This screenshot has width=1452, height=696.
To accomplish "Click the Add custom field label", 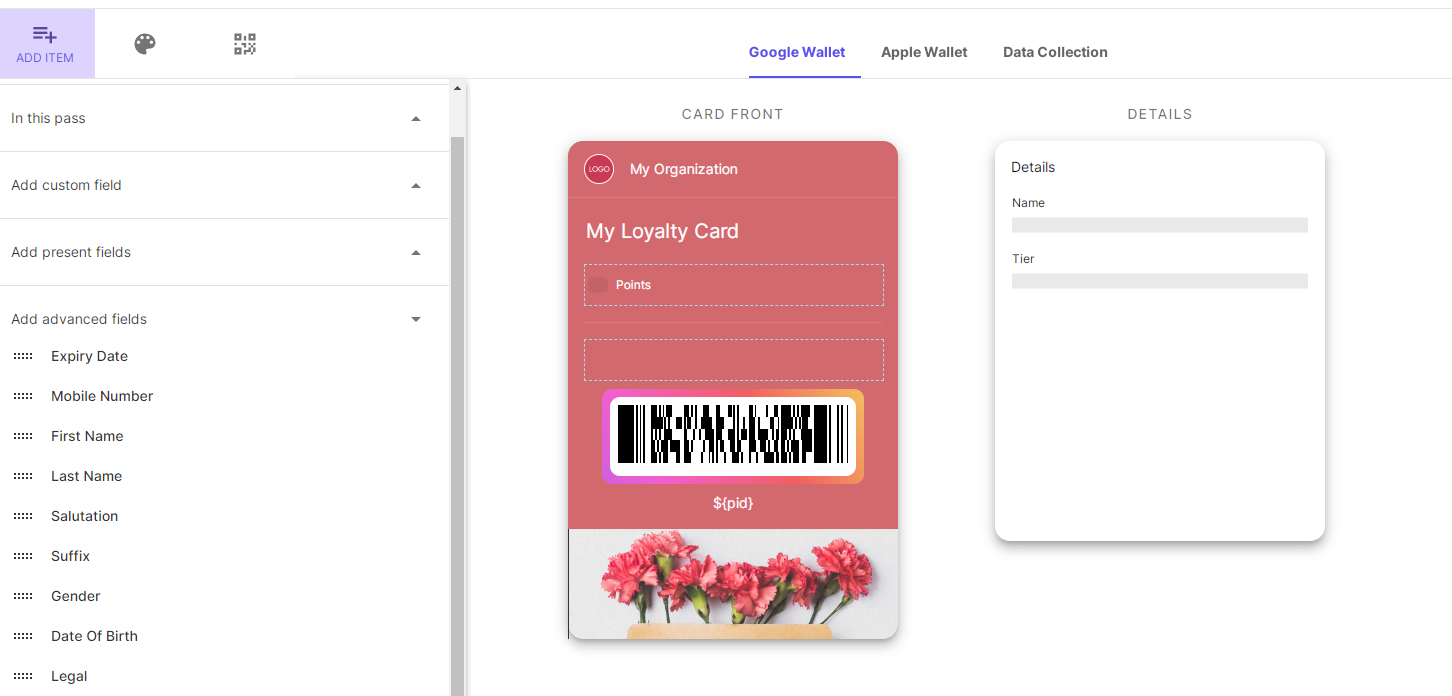I will [66, 185].
